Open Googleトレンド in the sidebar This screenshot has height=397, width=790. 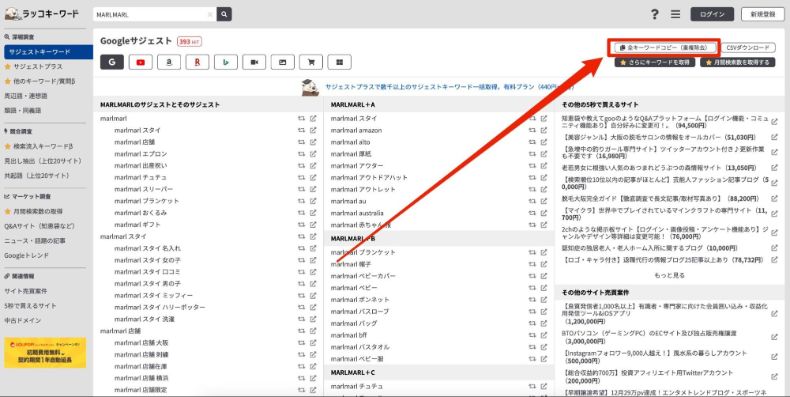pyautogui.click(x=27, y=255)
